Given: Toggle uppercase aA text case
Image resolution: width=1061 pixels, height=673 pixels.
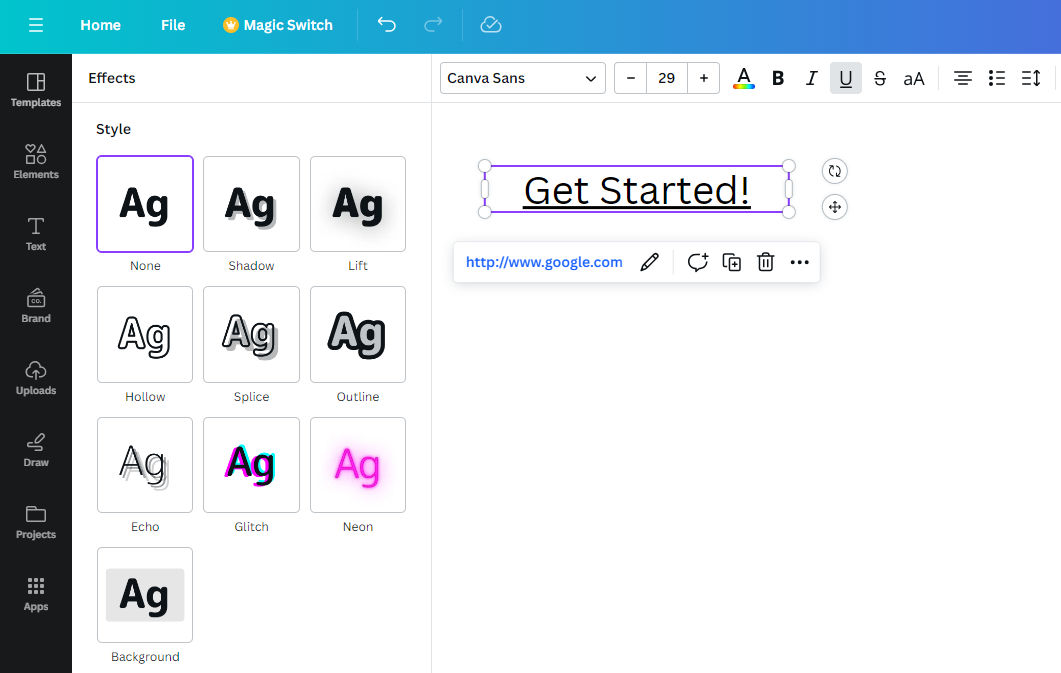Looking at the screenshot, I should [x=913, y=78].
